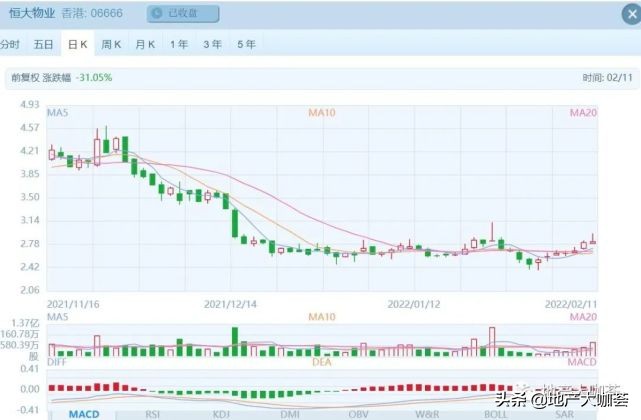
Task: Click the 时间: 02/11 date label
Action: point(607,77)
